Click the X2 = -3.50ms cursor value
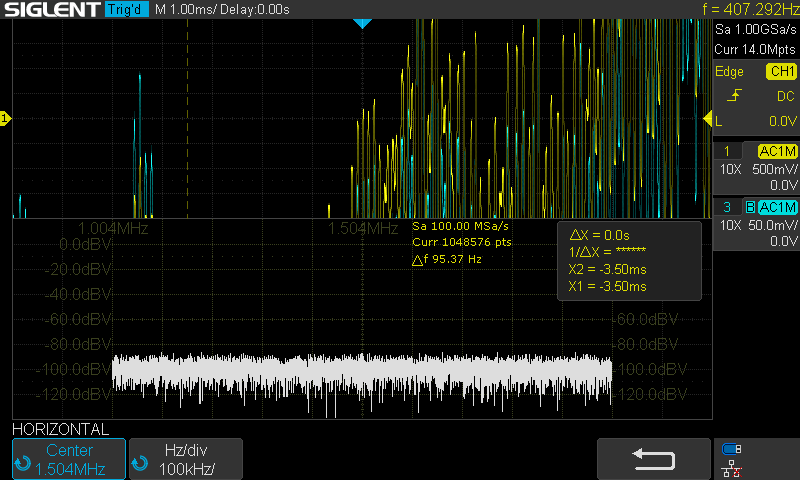The width and height of the screenshot is (800, 480). point(607,269)
